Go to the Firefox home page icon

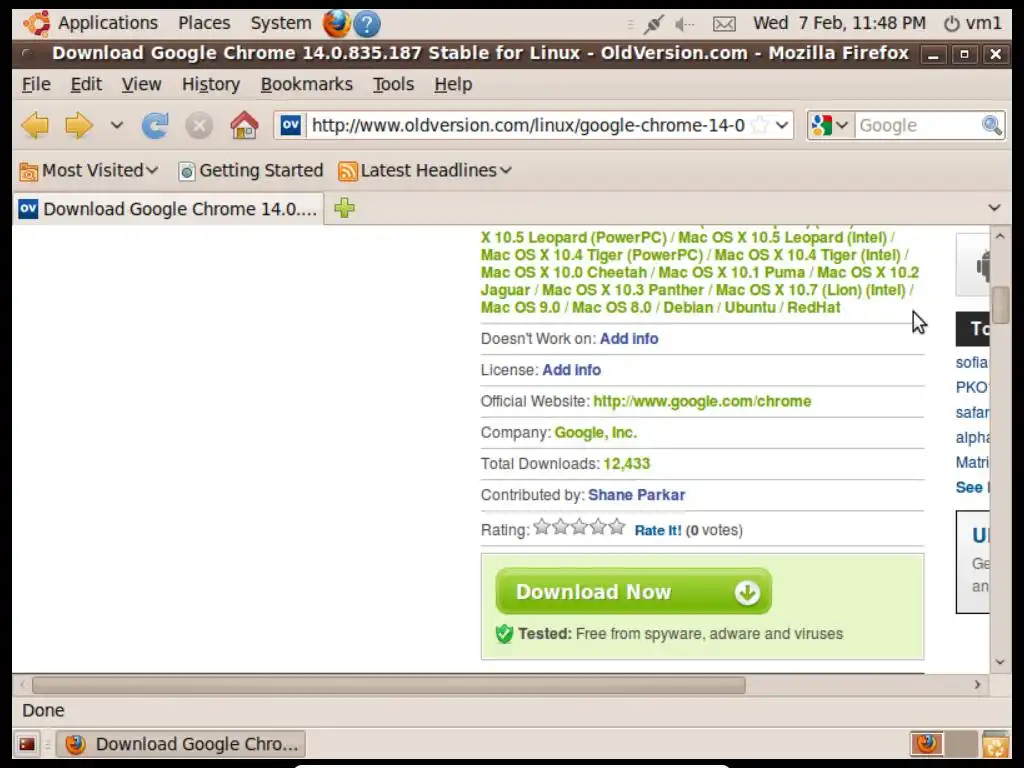click(x=244, y=125)
